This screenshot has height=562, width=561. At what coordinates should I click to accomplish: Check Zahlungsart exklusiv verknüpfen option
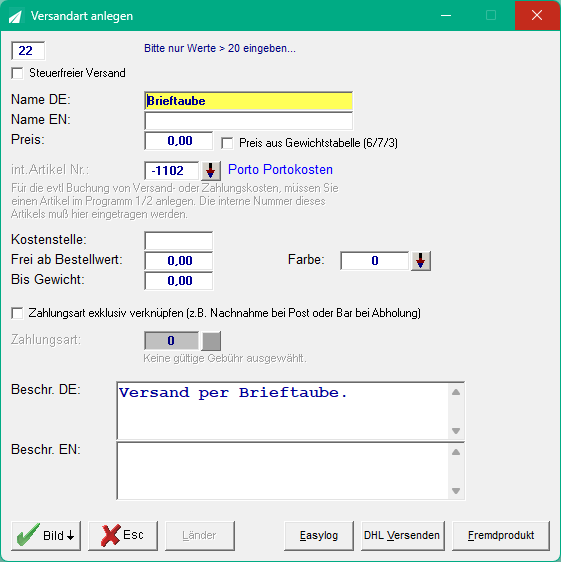click(17, 313)
